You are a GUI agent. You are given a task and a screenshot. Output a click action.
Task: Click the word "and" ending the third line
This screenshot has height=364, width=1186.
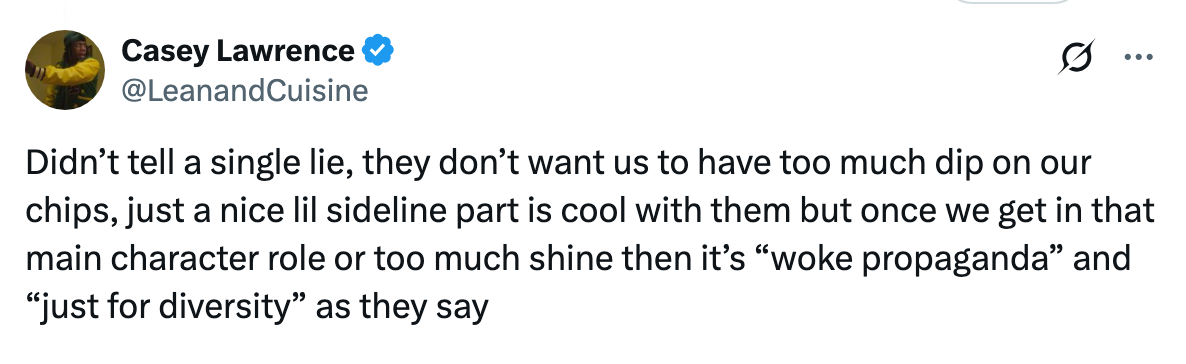pos(1105,259)
